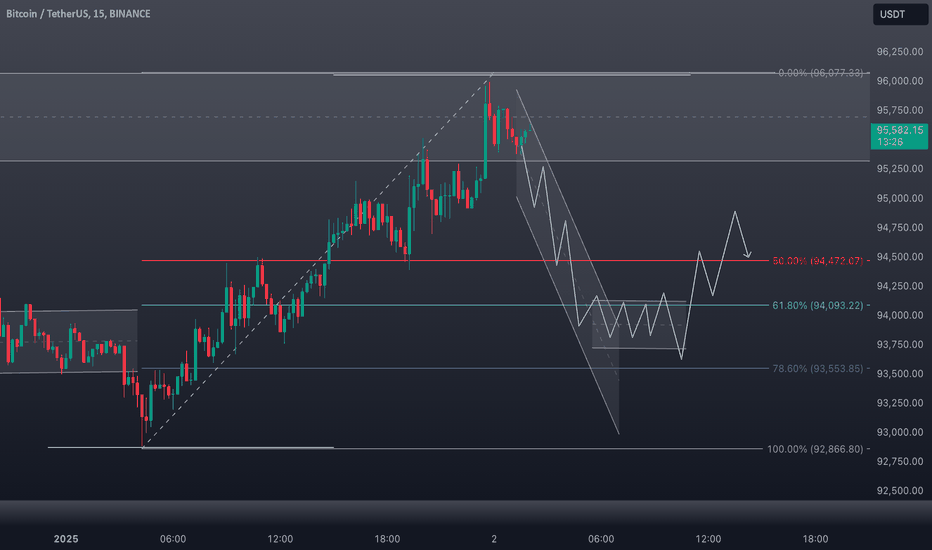
Task: Click the first 12:00 time axis label
Action: coord(280,539)
